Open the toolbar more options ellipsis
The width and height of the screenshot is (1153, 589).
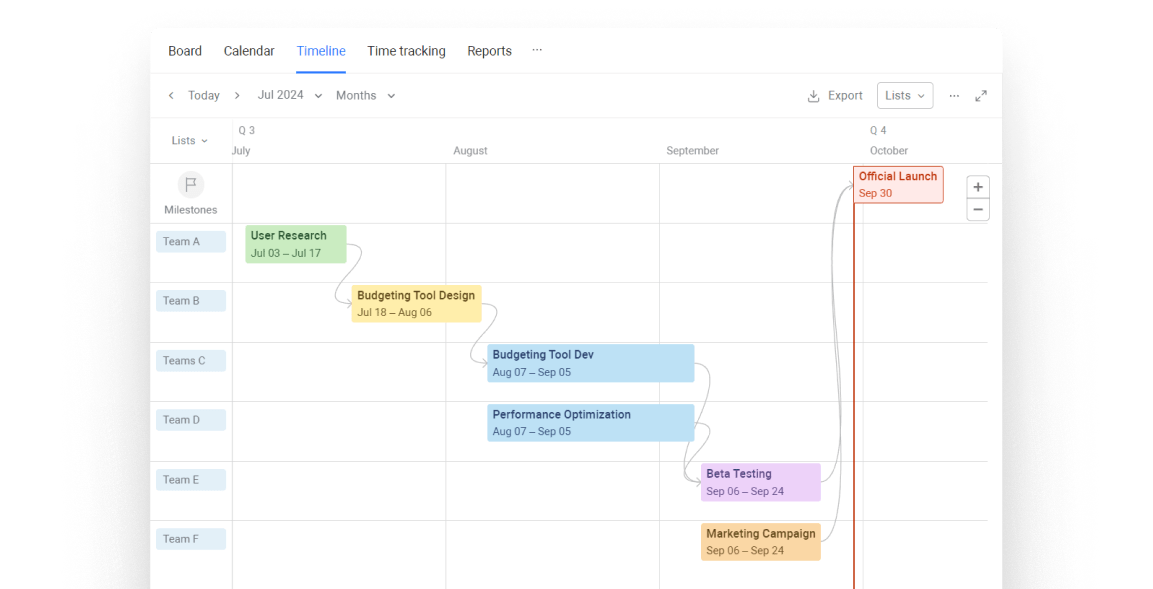coord(954,96)
